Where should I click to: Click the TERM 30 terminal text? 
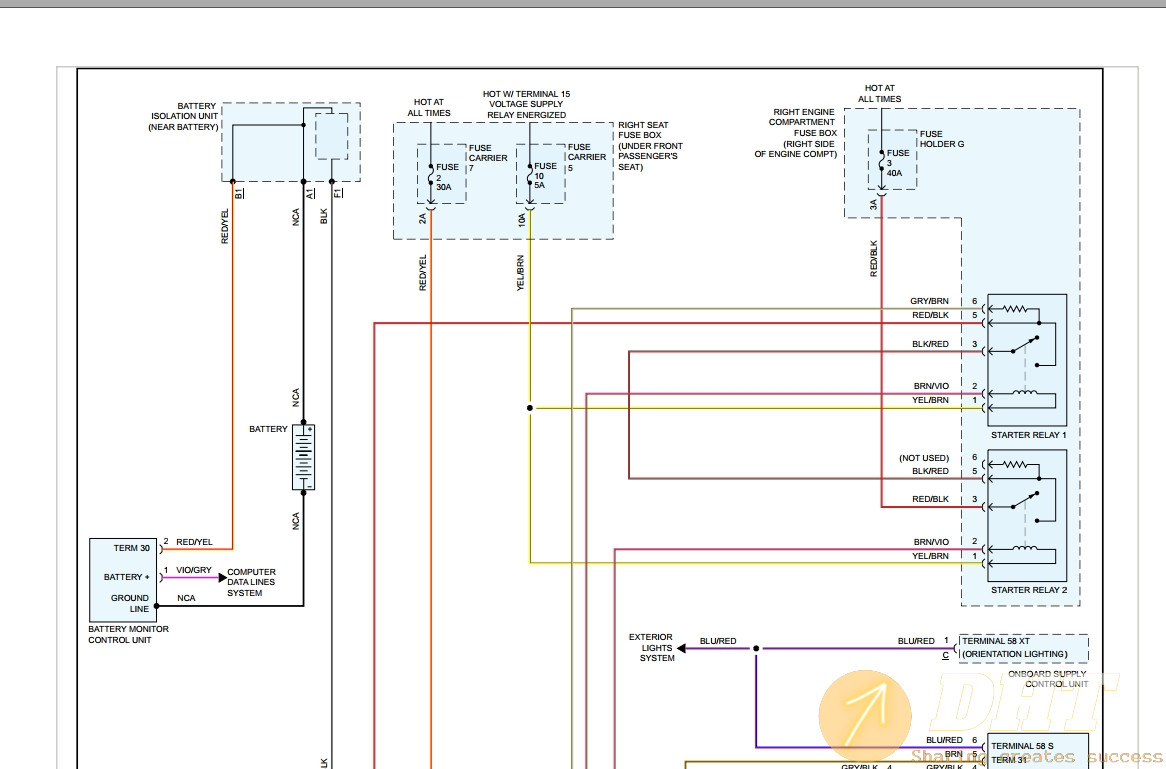click(132, 548)
